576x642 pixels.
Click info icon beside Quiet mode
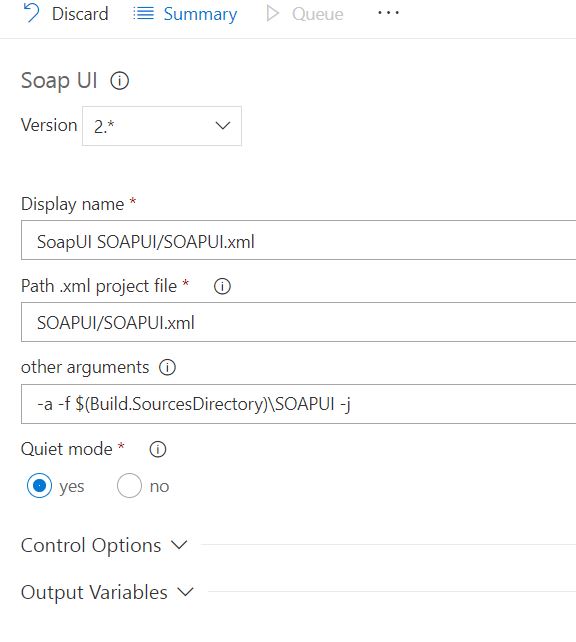tap(158, 449)
